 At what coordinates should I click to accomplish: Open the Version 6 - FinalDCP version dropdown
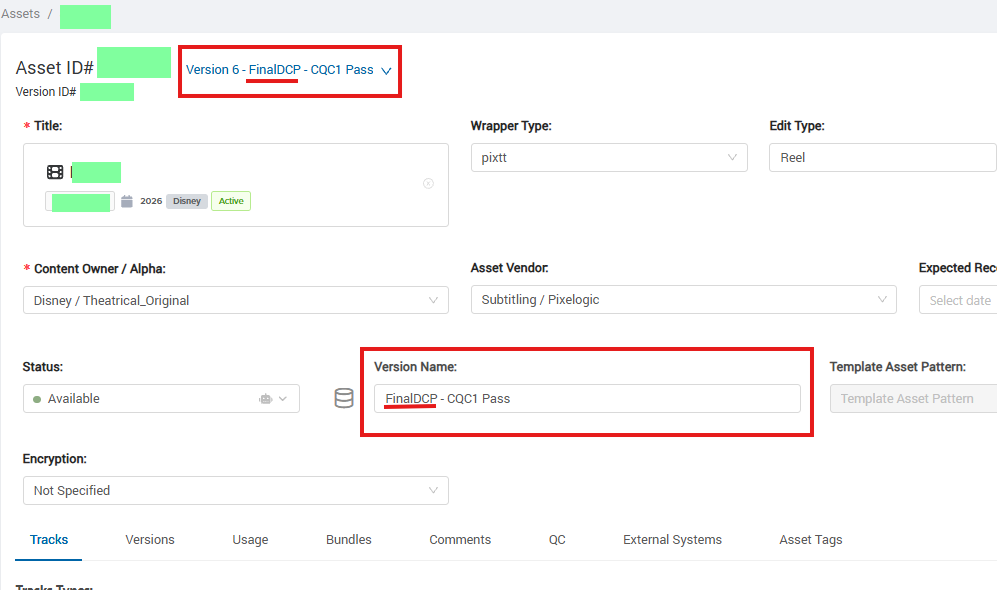(289, 70)
